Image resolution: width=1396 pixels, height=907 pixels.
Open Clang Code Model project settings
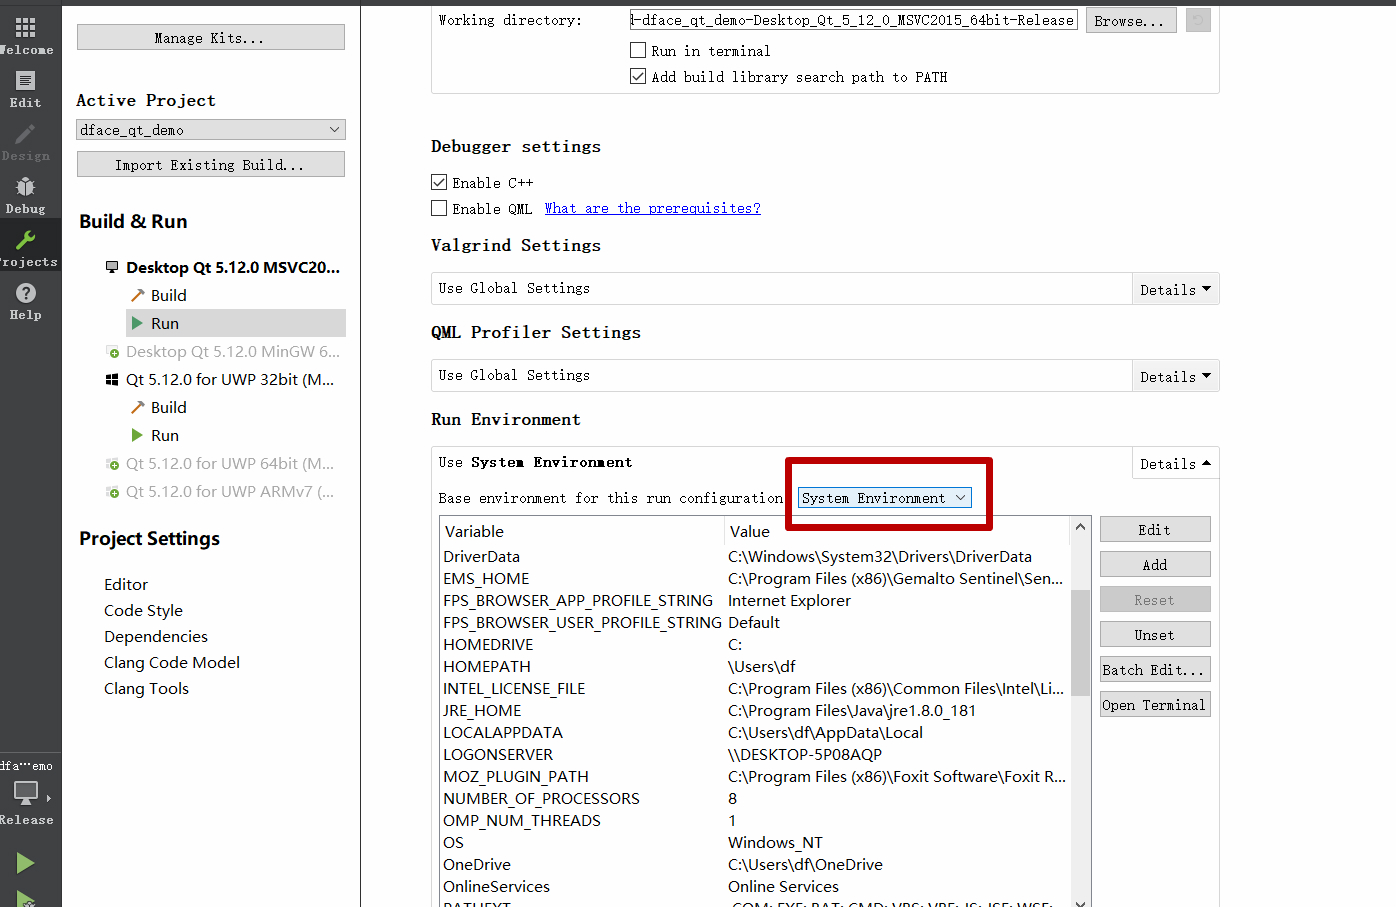[172, 663]
